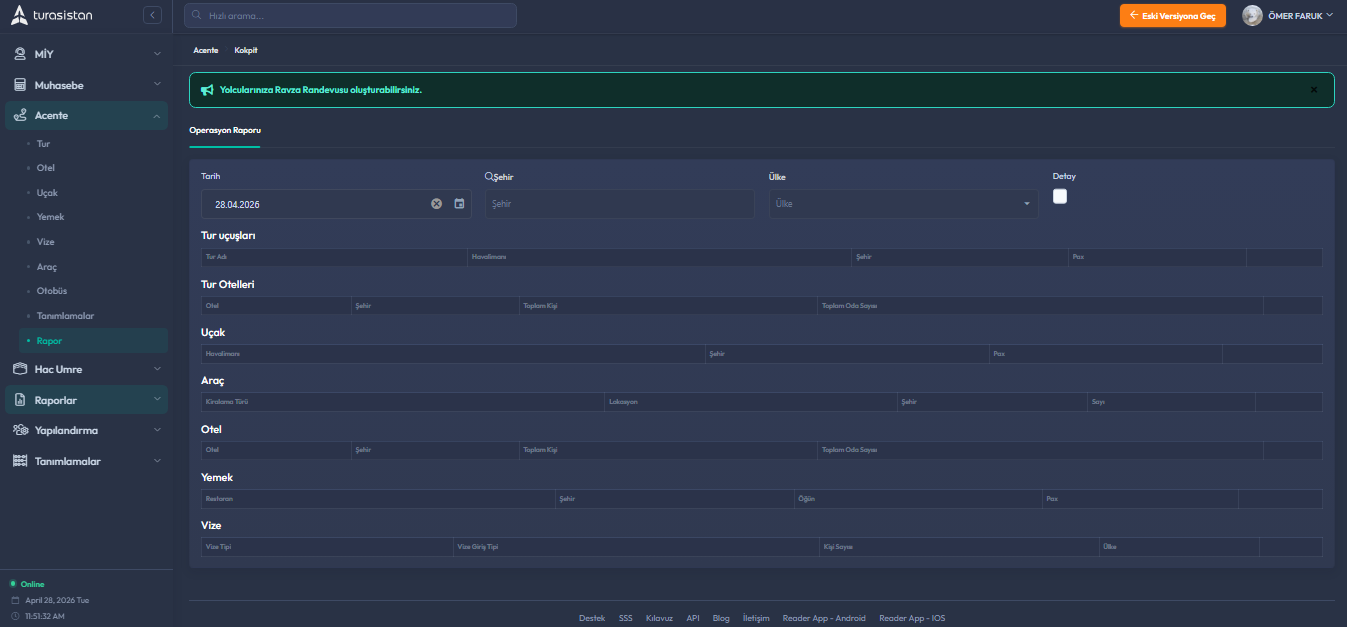Open the Otel item under Acente

click(45, 168)
